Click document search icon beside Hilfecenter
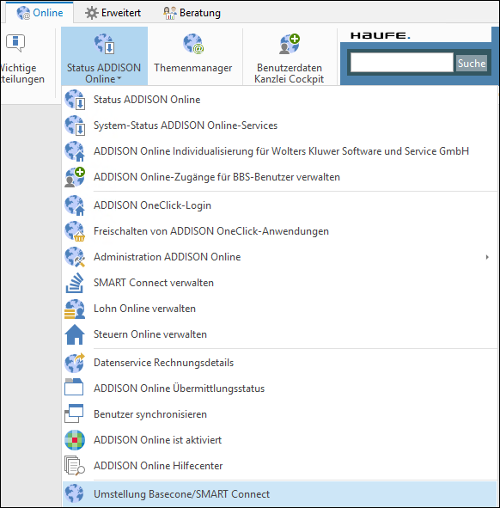This screenshot has width=500, height=508. 74,466
